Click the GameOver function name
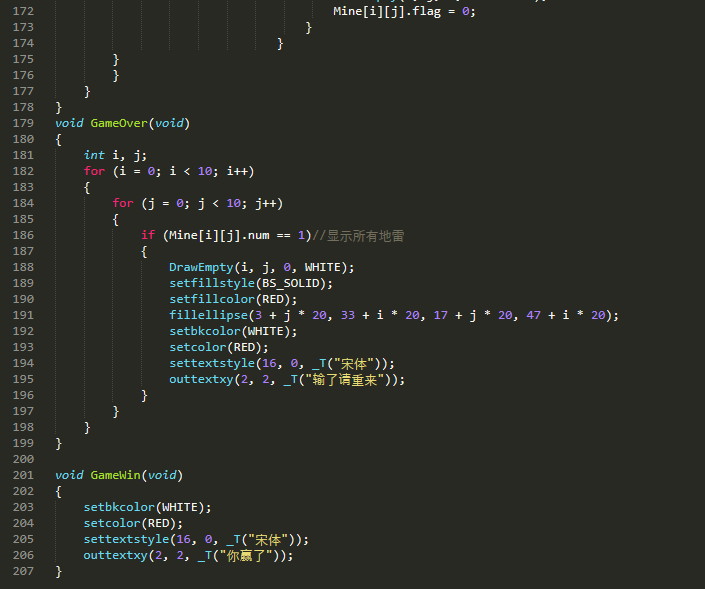The height and width of the screenshot is (589, 705). [x=119, y=123]
